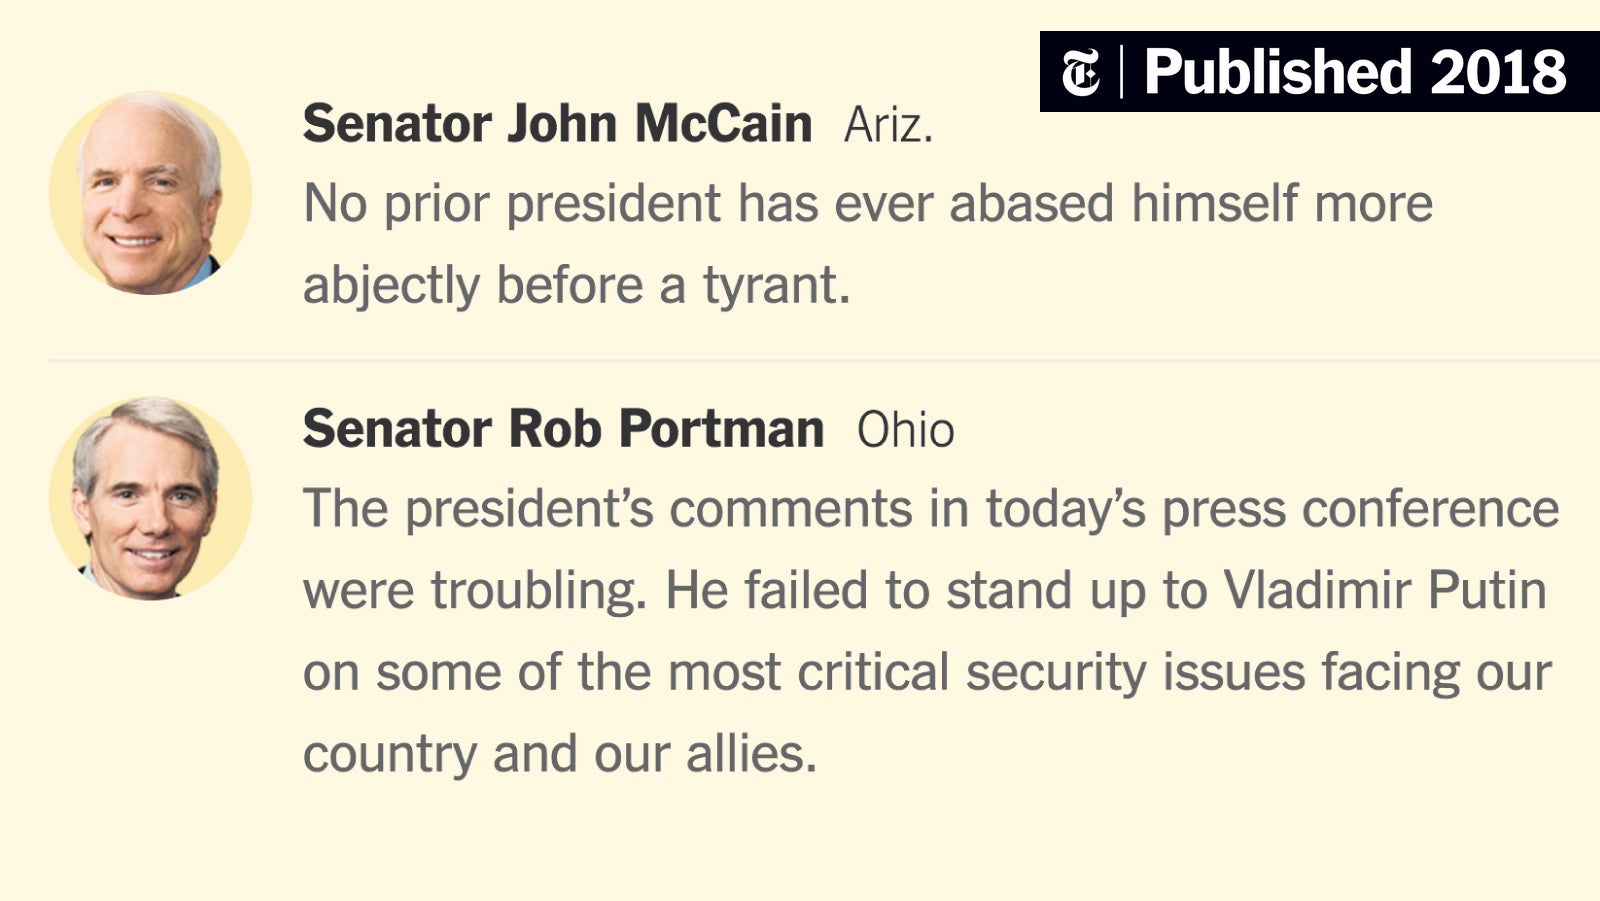The width and height of the screenshot is (1600, 901).
Task: Select the Senator Rob Portman heading
Action: pos(563,429)
